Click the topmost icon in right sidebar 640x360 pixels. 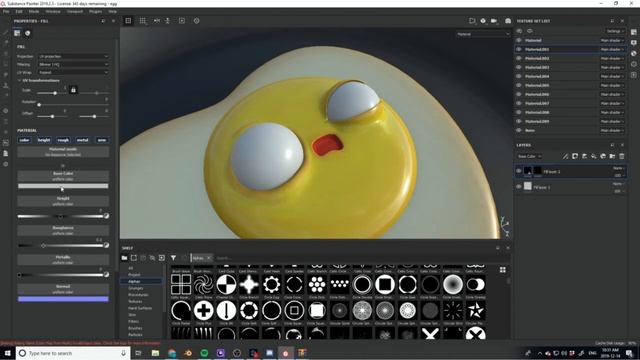click(x=633, y=32)
